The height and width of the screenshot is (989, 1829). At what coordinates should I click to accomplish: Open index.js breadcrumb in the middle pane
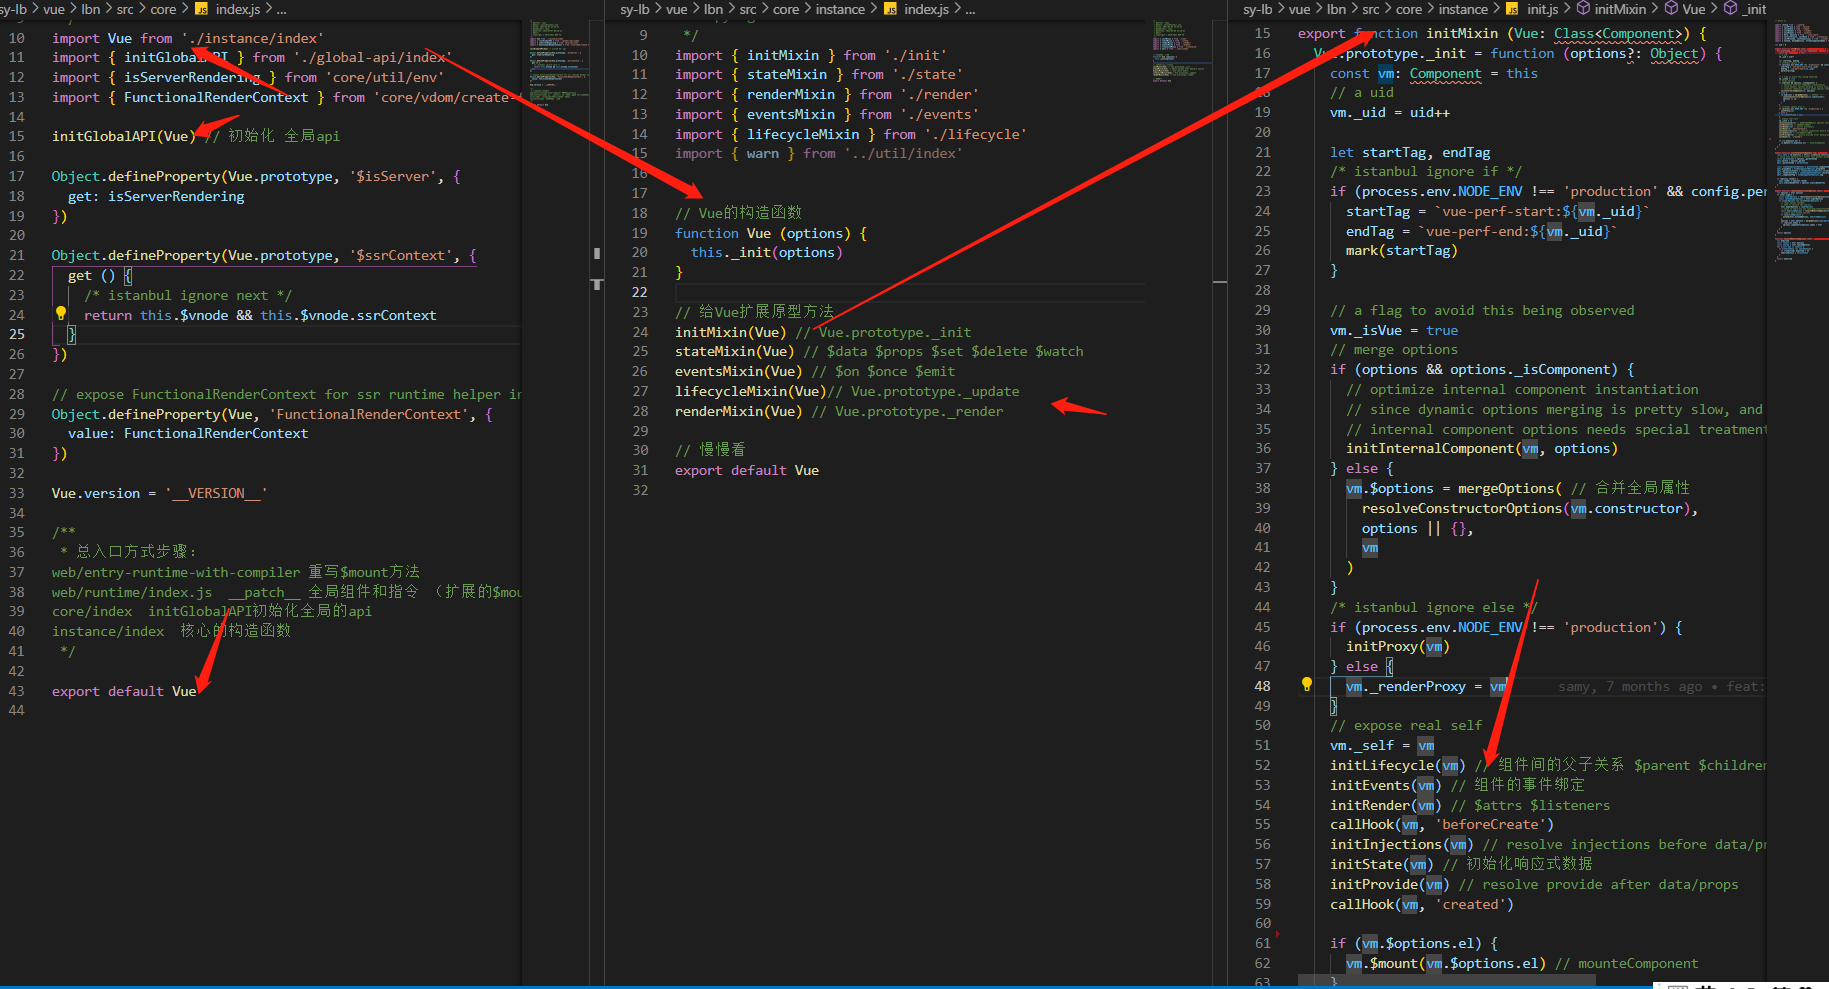click(x=927, y=9)
